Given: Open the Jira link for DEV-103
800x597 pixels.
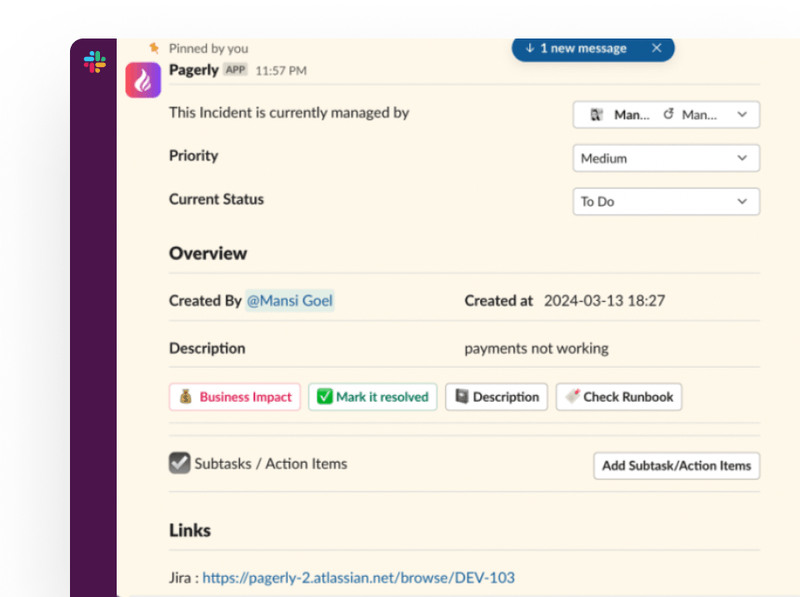Looking at the screenshot, I should 358,577.
